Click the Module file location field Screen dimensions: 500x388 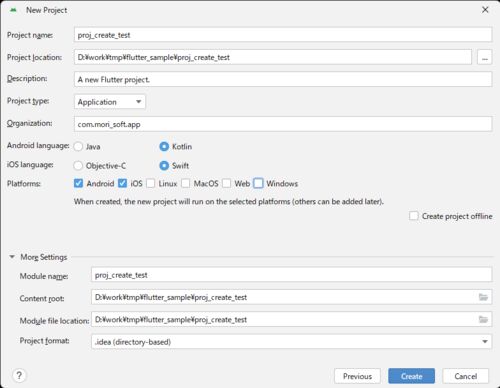click(291, 319)
